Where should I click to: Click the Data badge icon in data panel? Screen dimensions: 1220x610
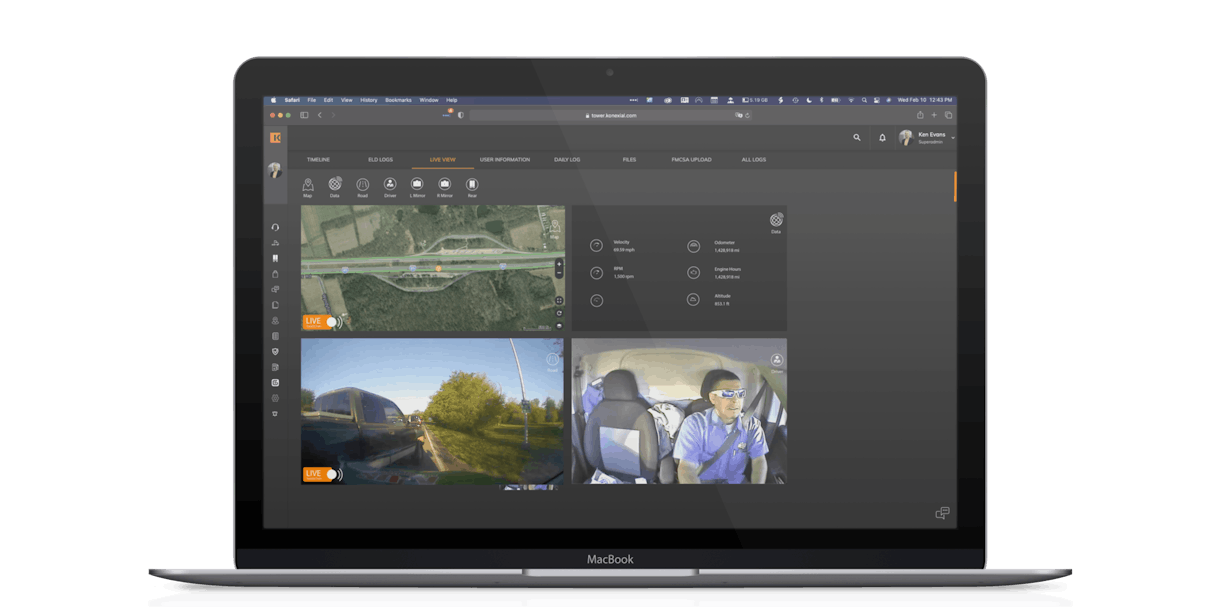tap(776, 221)
